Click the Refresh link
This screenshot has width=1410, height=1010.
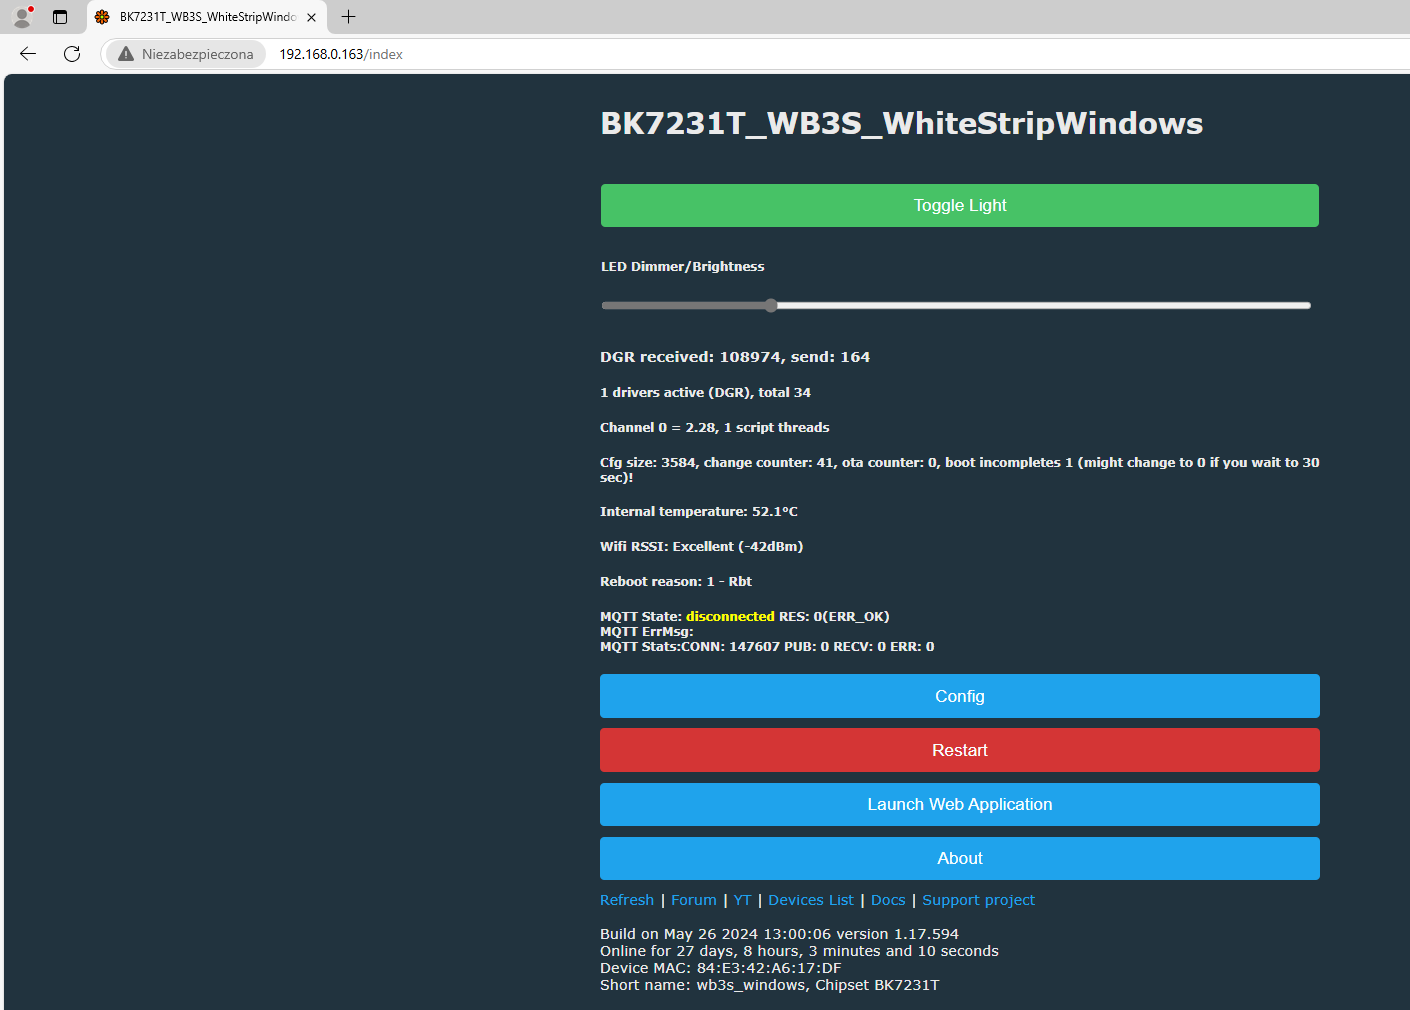[627, 900]
